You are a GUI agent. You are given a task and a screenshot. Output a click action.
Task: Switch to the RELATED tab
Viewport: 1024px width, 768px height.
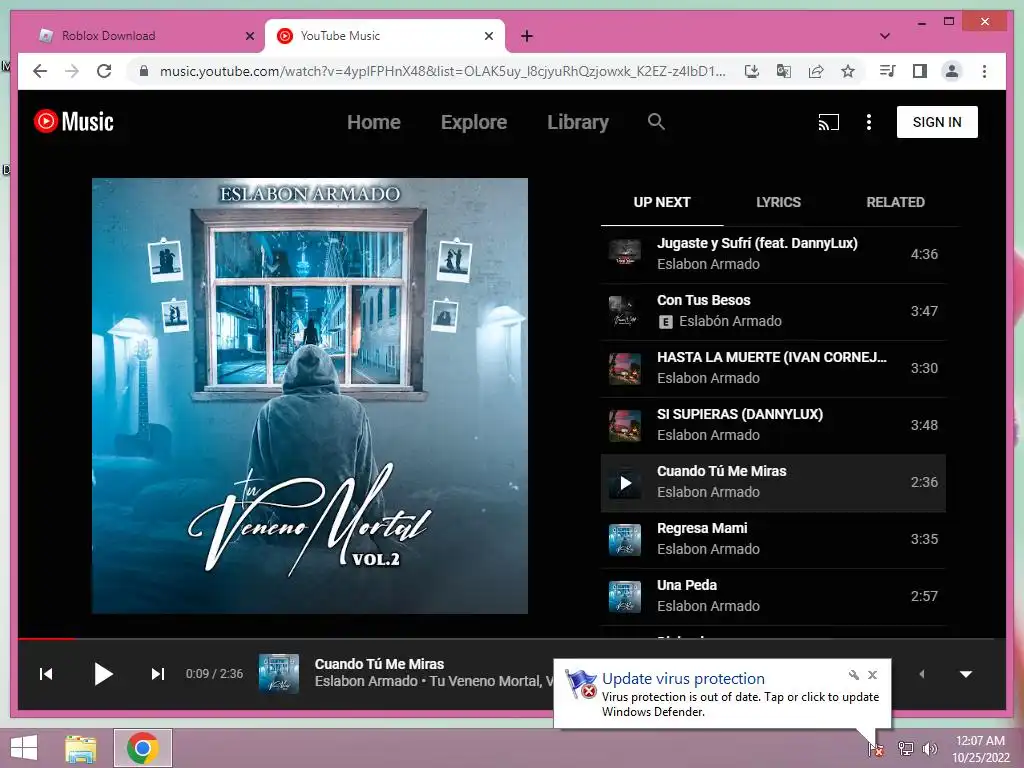coord(895,202)
